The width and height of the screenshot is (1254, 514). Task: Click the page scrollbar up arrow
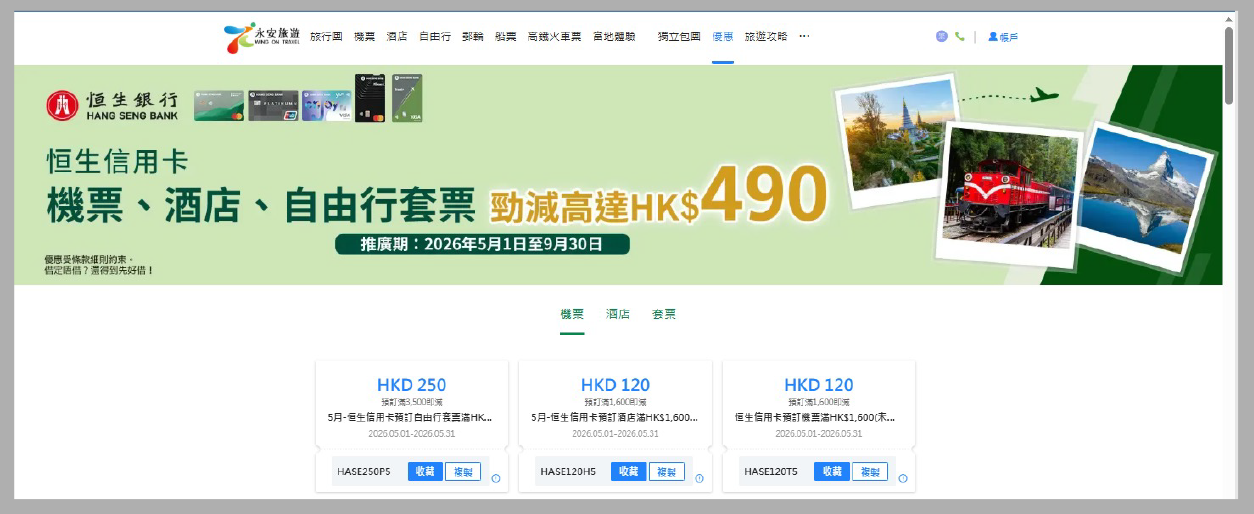click(1230, 18)
